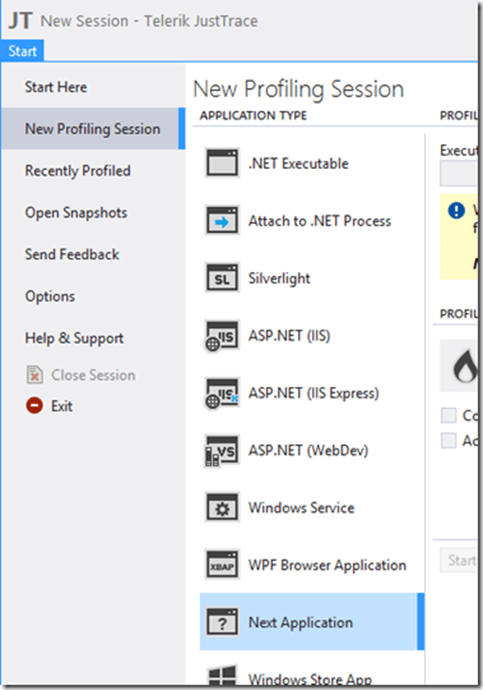The image size is (483, 690).
Task: Select the WPF Browser Application XBAP icon
Action: coord(222,565)
